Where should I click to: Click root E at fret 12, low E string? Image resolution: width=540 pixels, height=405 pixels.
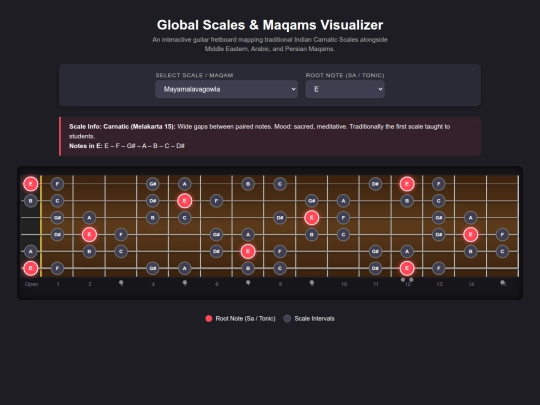pyautogui.click(x=407, y=268)
